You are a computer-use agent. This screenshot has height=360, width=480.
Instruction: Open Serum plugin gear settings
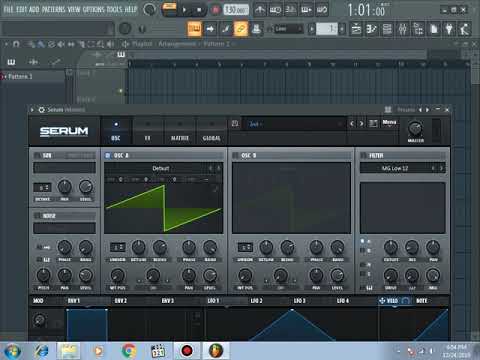pos(42,110)
